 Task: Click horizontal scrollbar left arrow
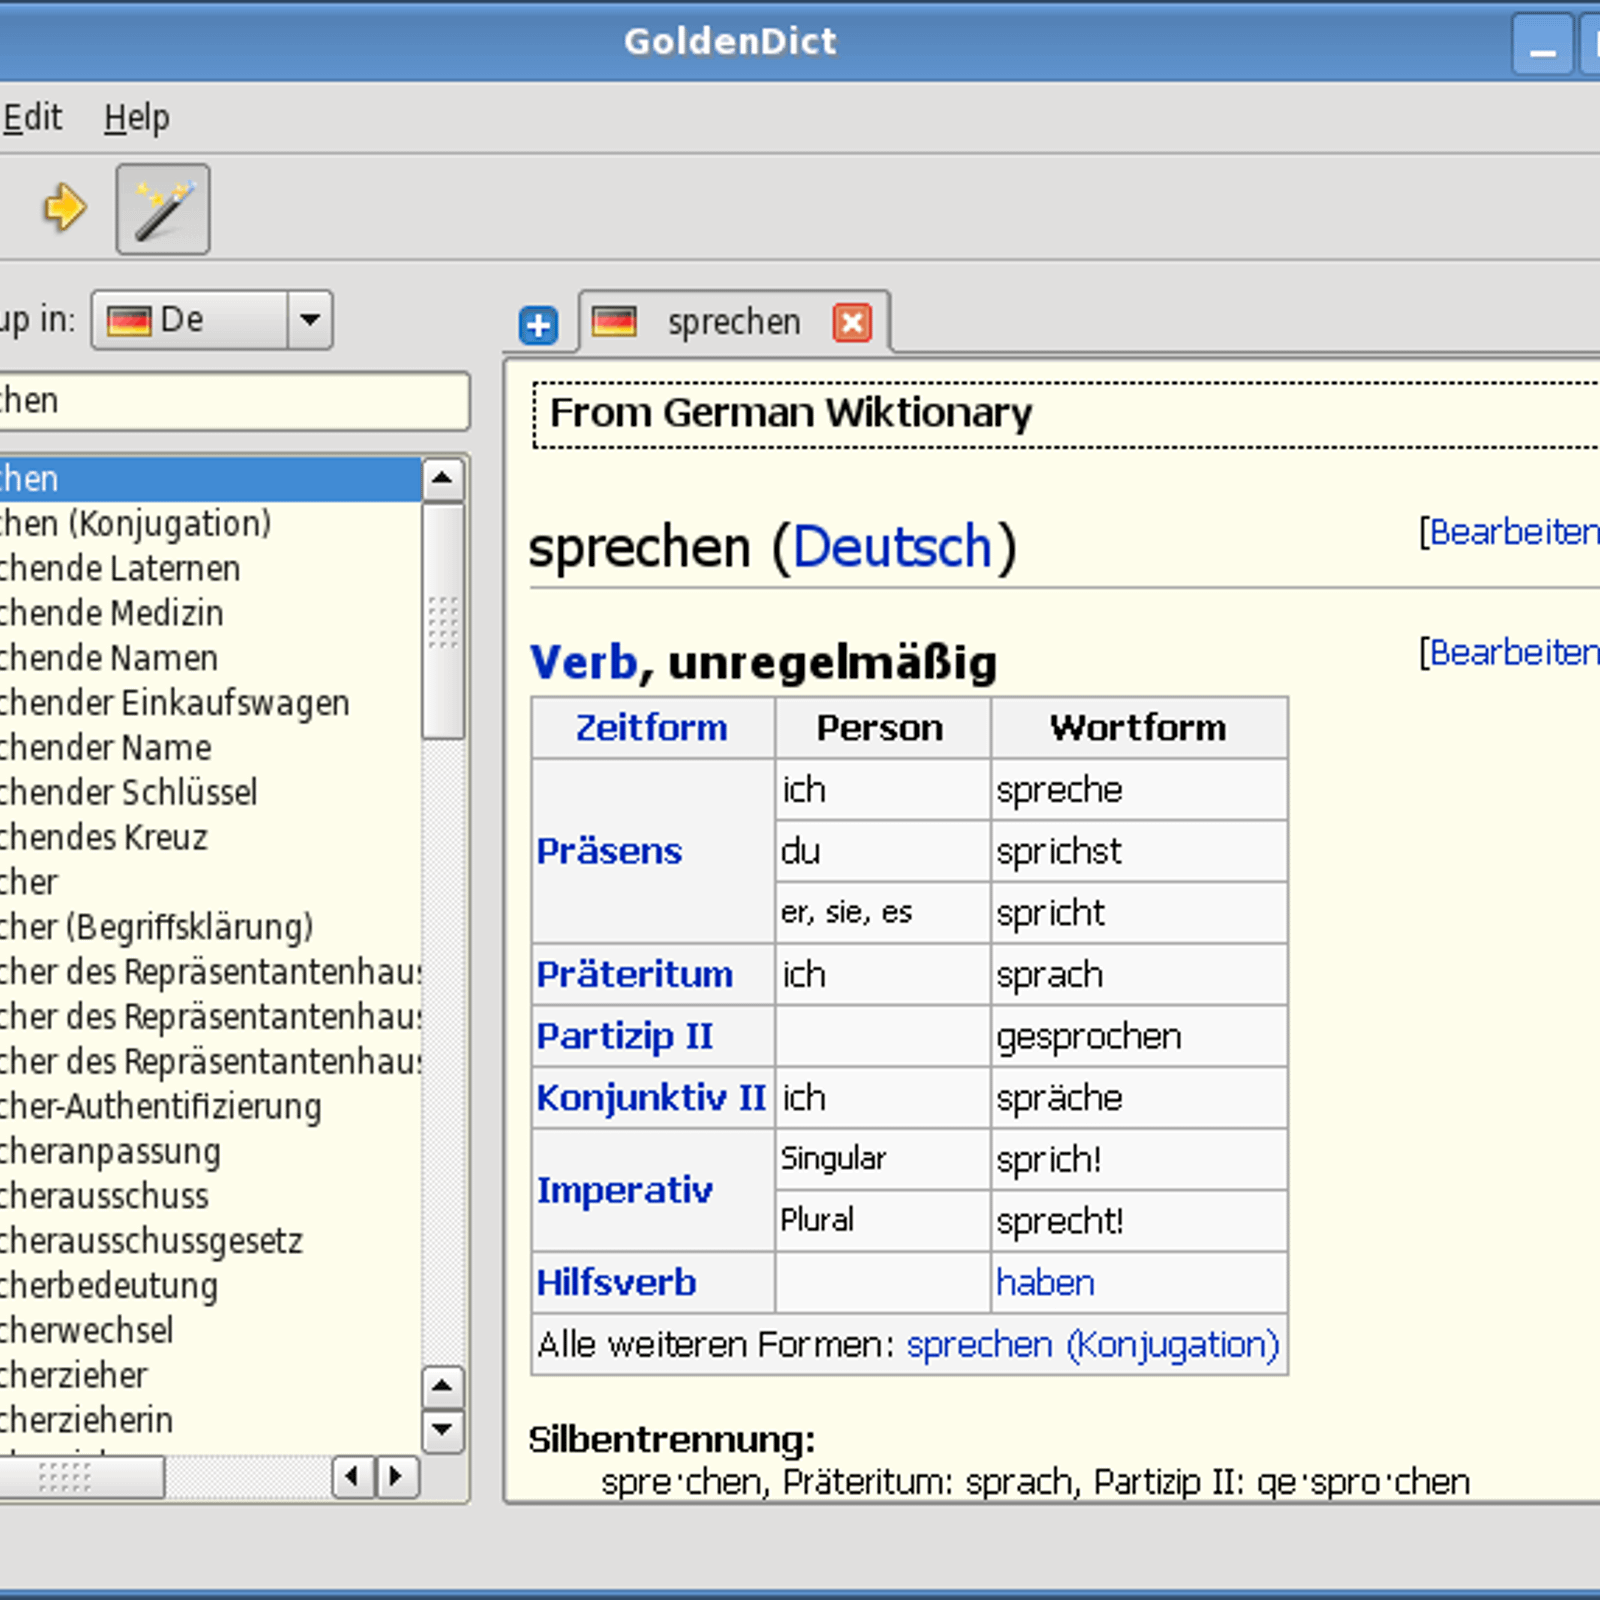click(353, 1476)
